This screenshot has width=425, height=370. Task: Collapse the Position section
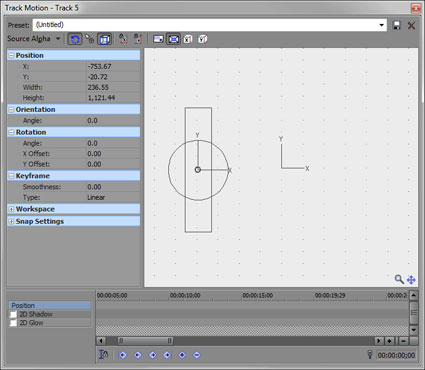point(11,56)
